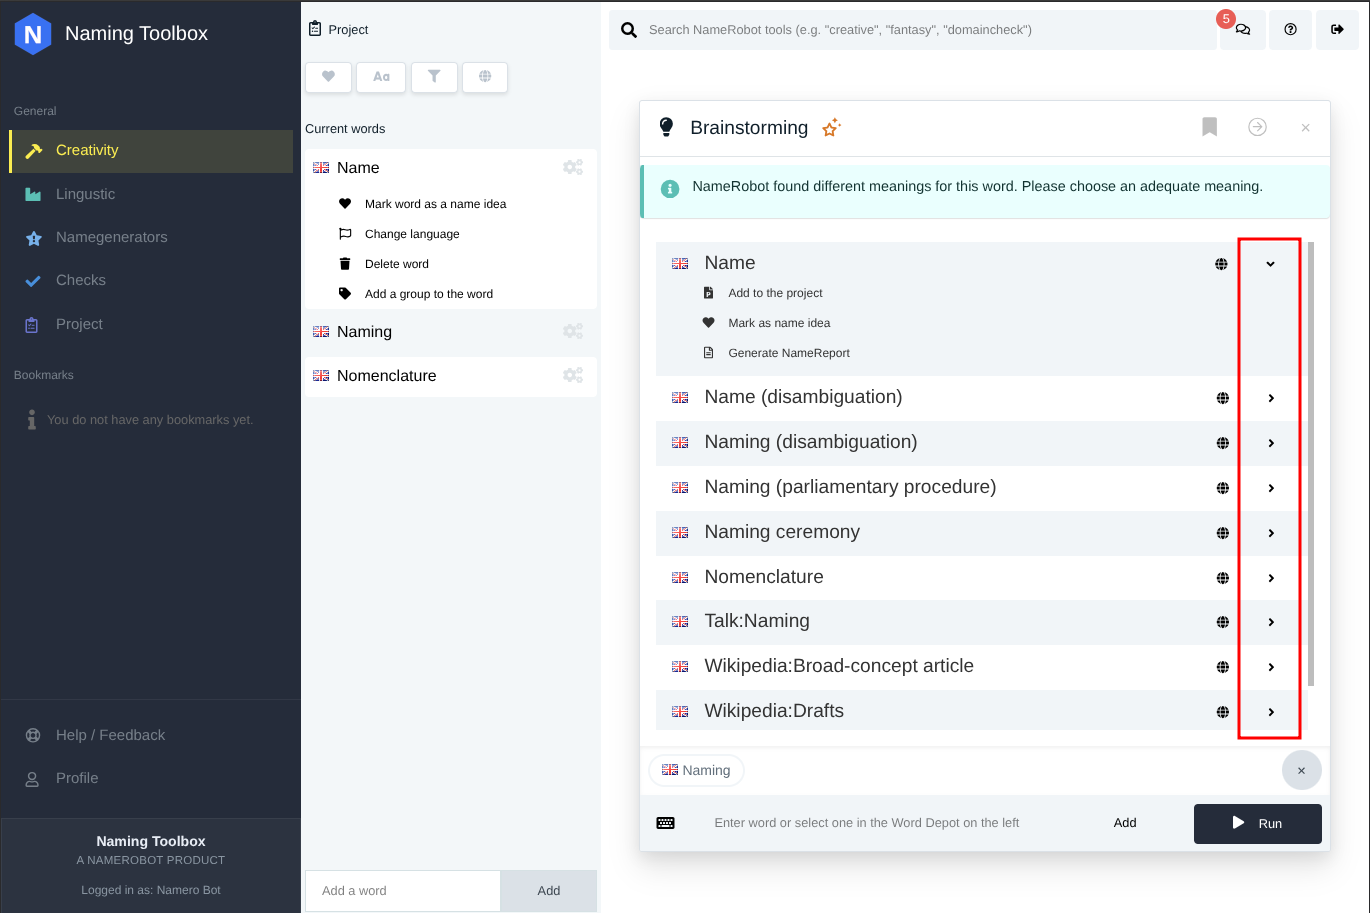The width and height of the screenshot is (1370, 913).
Task: Open gear settings for Nomenclature word
Action: tap(573, 375)
